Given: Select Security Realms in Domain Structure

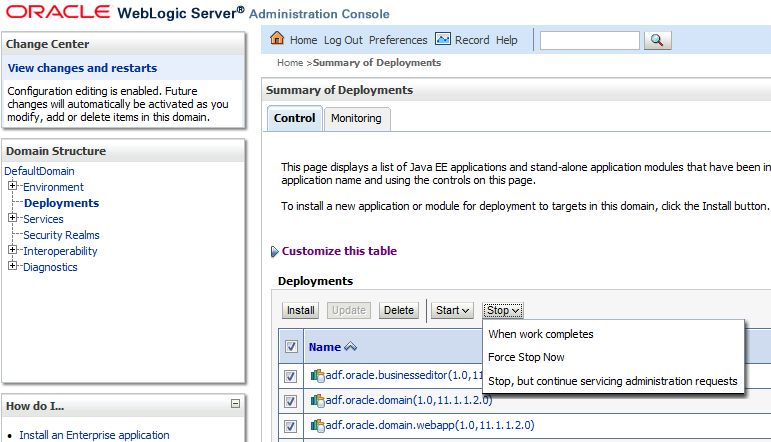Looking at the screenshot, I should pyautogui.click(x=61, y=235).
